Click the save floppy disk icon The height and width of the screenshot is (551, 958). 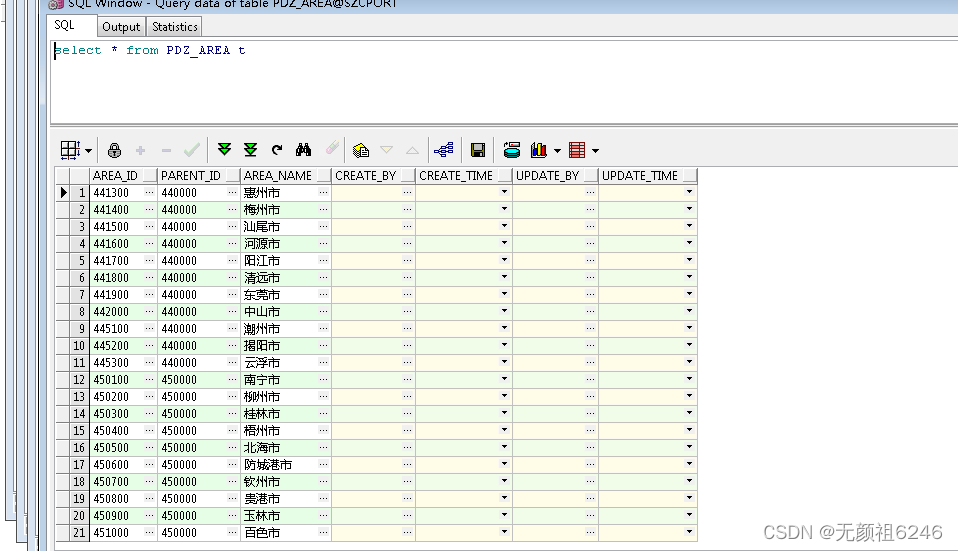coord(478,150)
